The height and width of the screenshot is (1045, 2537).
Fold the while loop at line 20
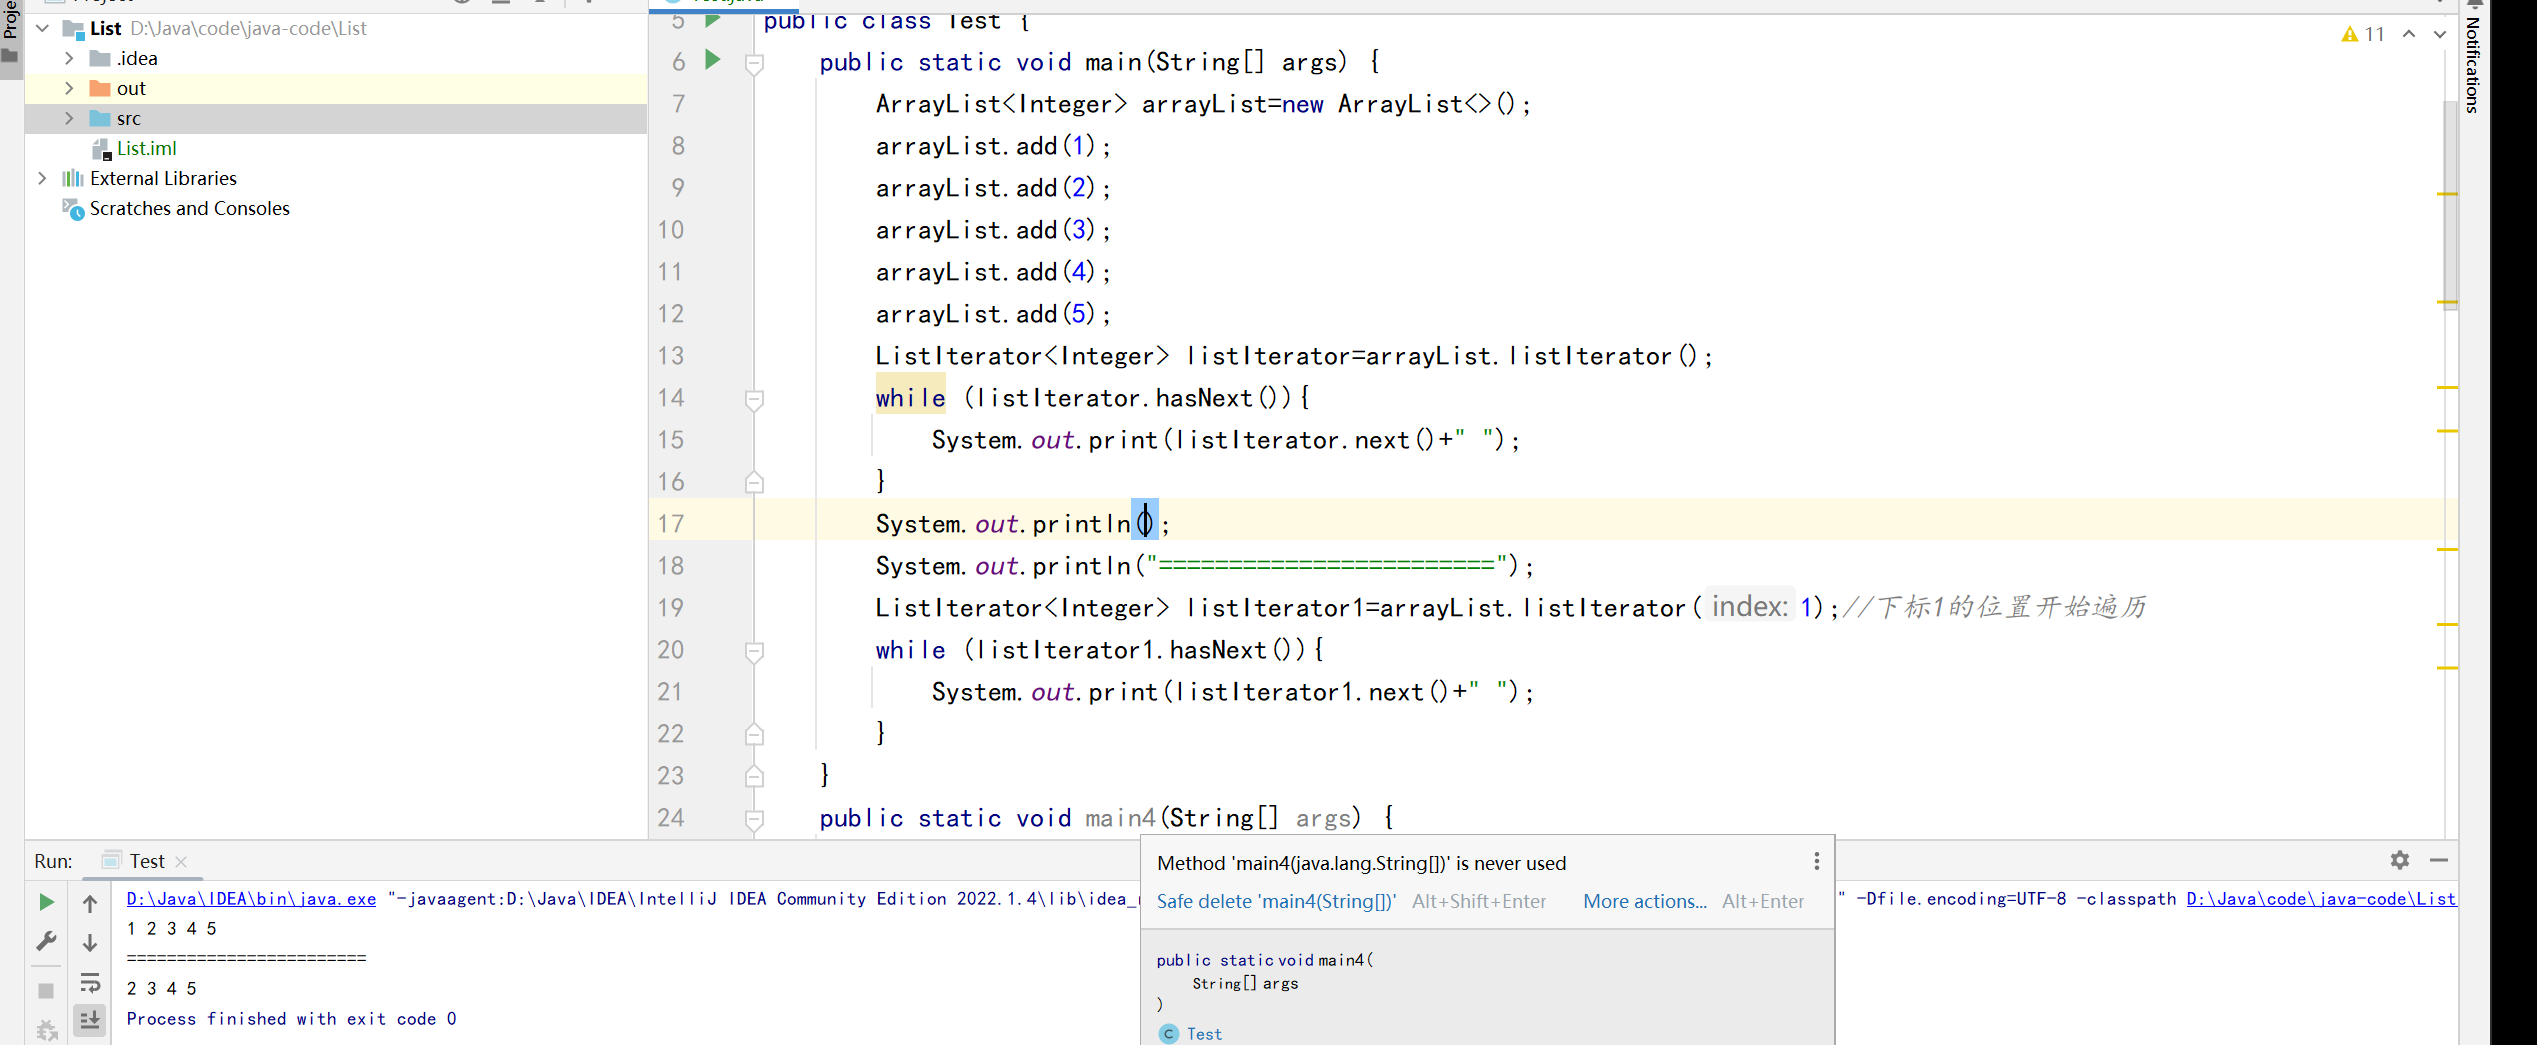click(755, 652)
